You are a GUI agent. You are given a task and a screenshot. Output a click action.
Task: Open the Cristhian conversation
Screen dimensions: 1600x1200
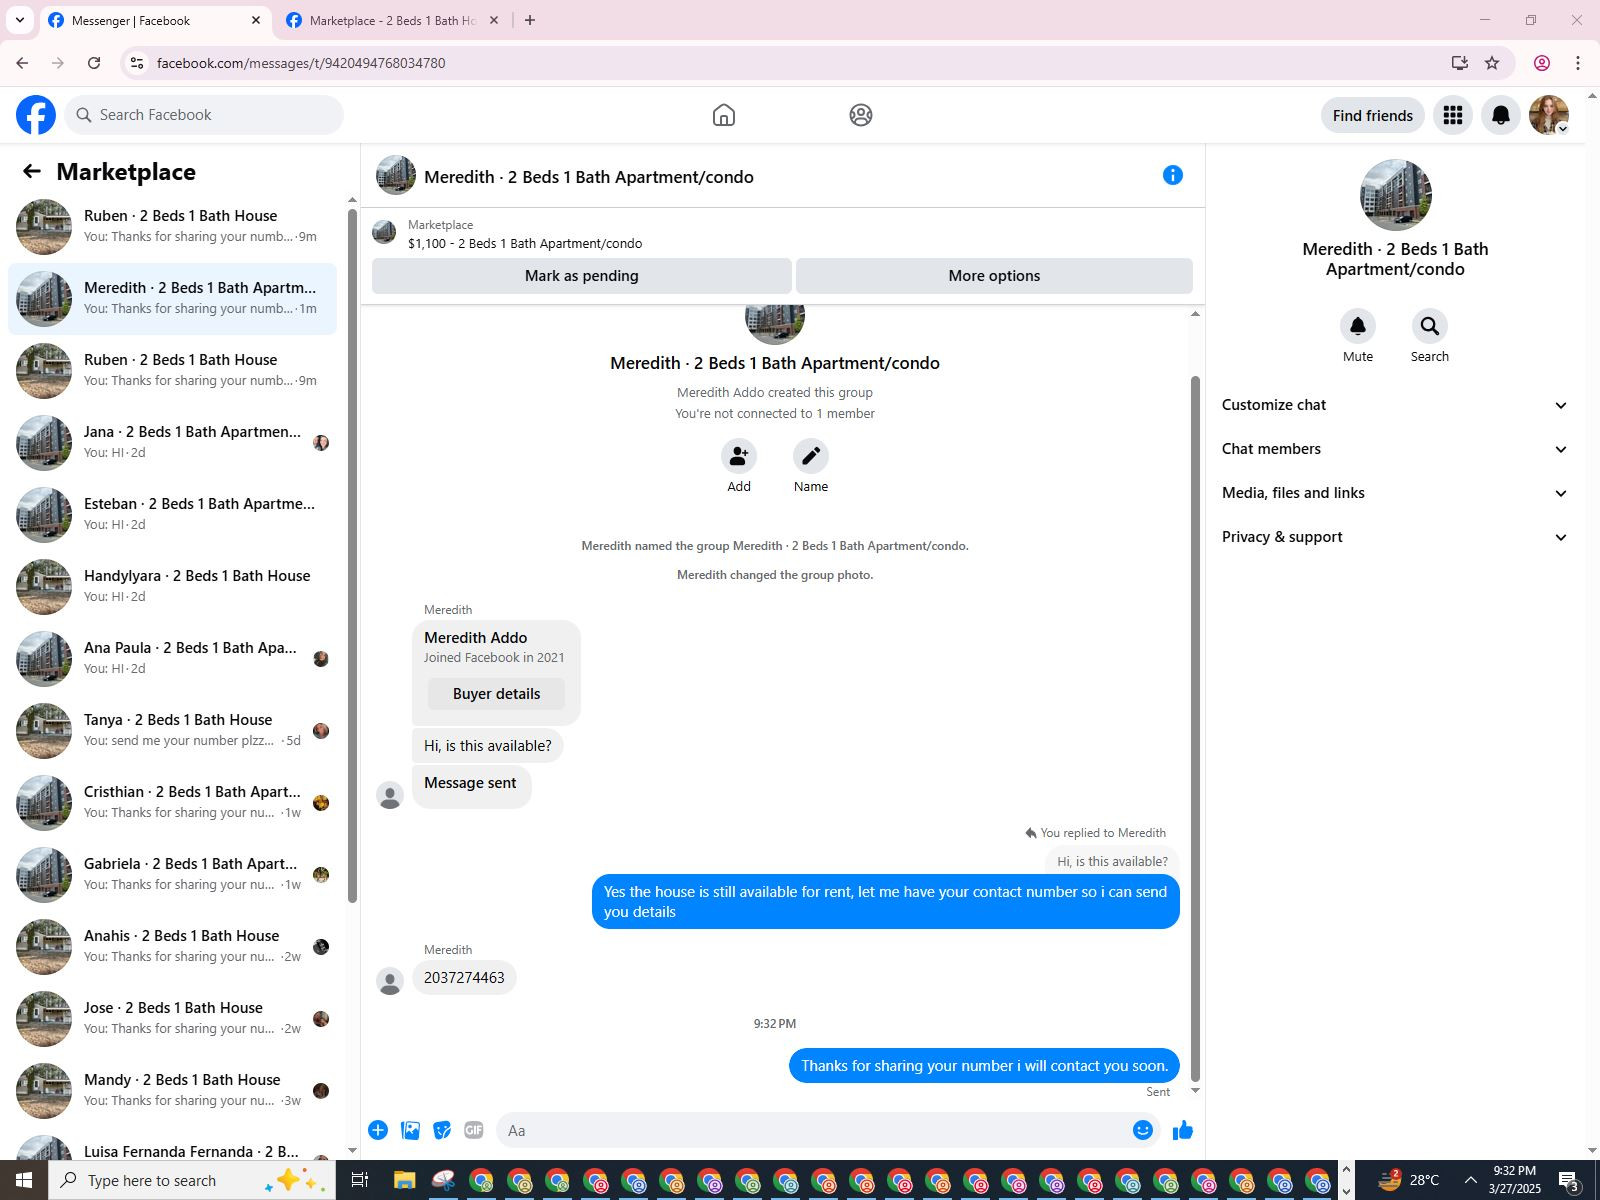click(x=172, y=803)
